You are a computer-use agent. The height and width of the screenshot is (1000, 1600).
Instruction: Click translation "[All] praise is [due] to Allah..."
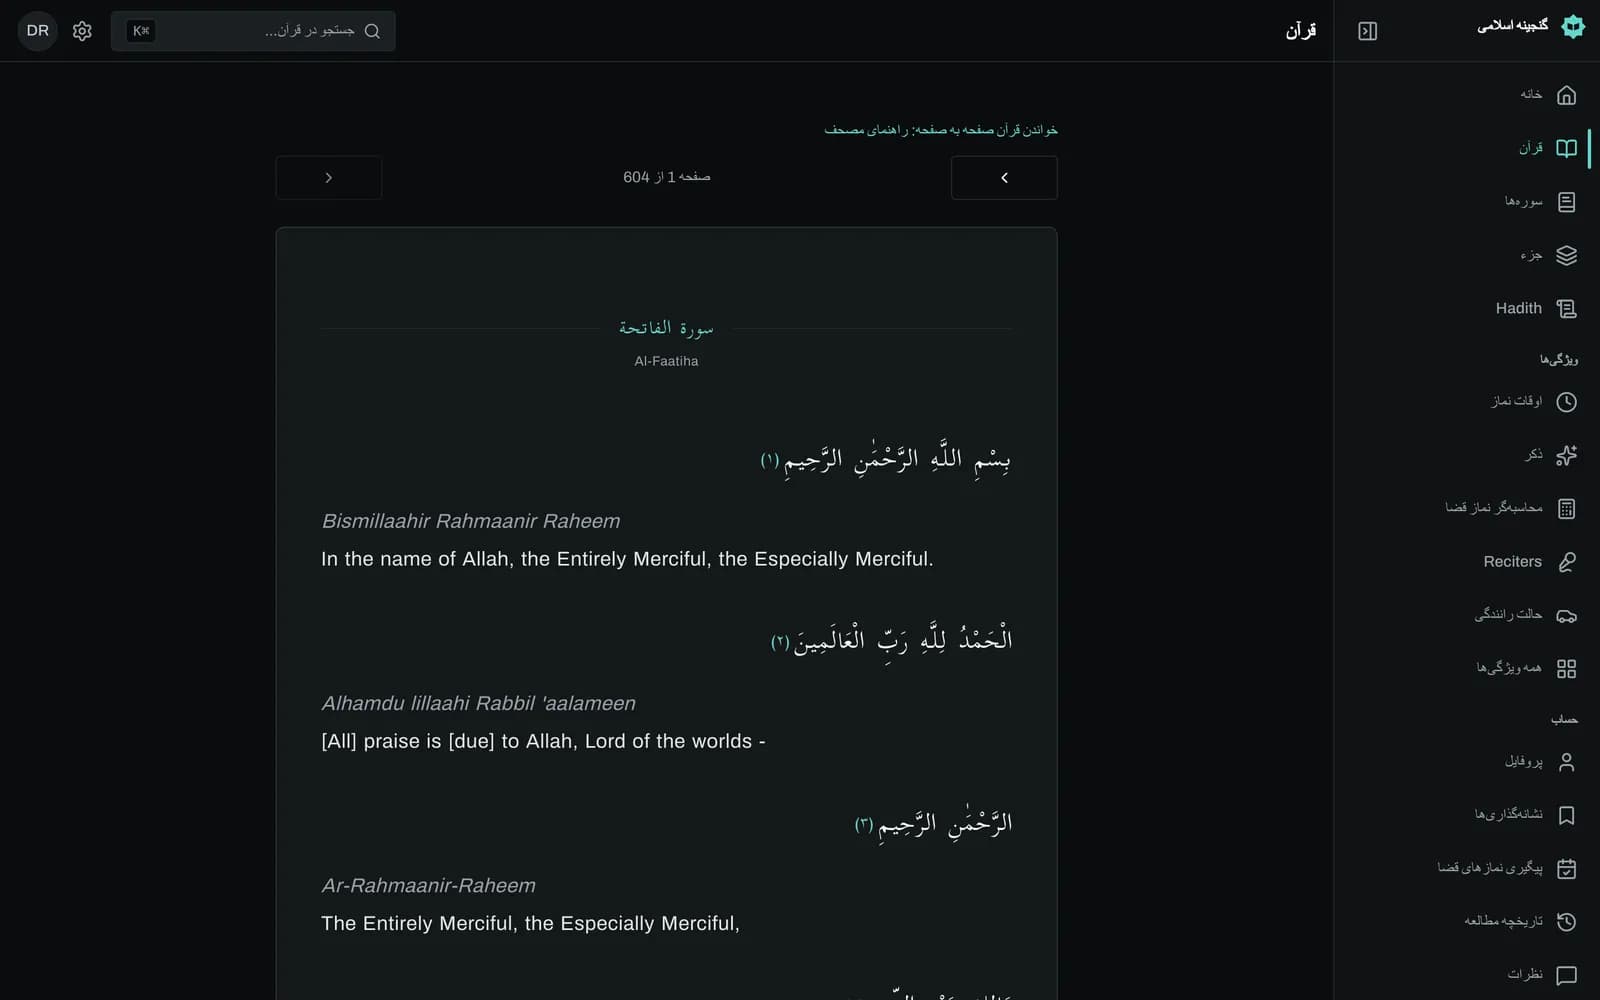[x=543, y=741]
